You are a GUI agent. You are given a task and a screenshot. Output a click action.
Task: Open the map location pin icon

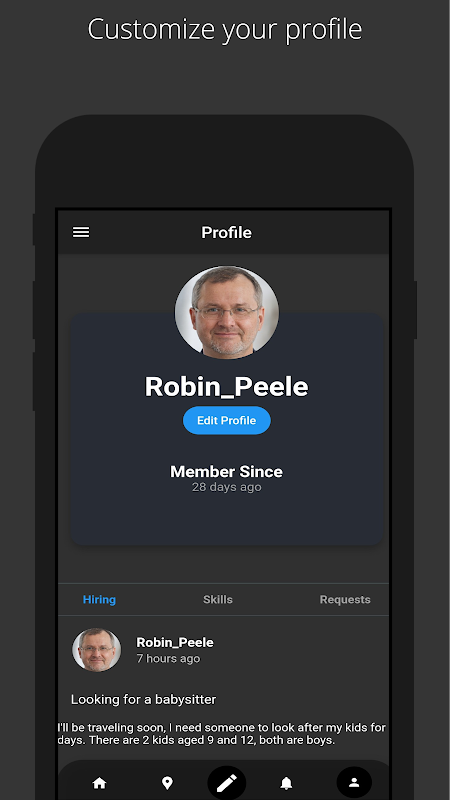(167, 783)
